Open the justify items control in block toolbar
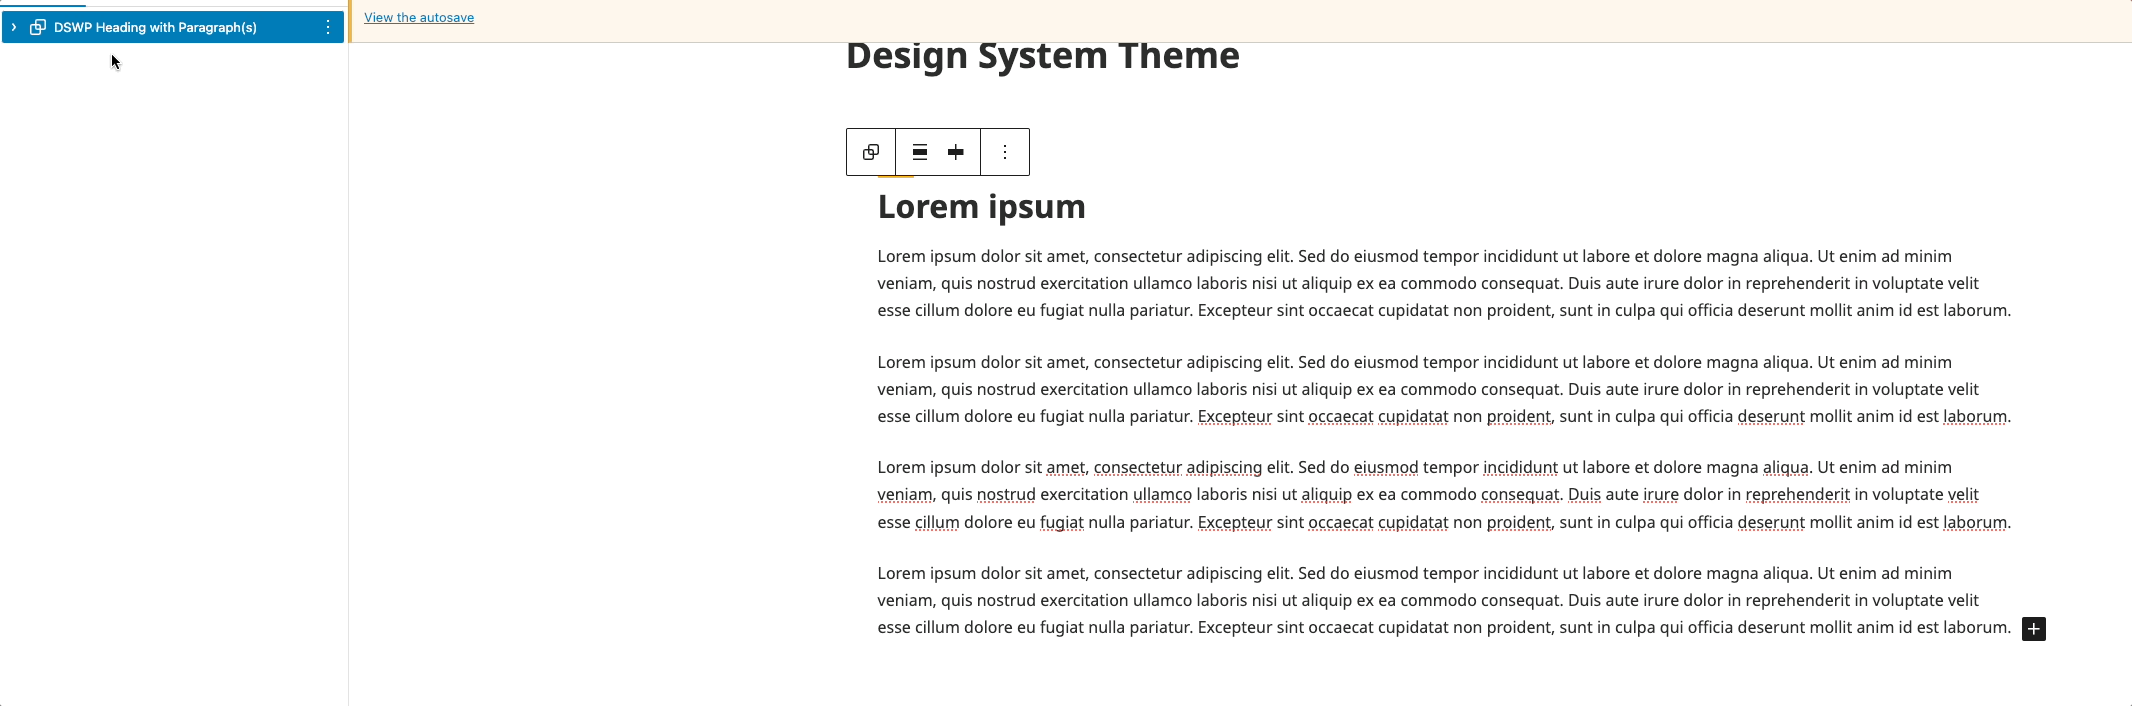Screen dimensions: 2132x706 tap(956, 152)
